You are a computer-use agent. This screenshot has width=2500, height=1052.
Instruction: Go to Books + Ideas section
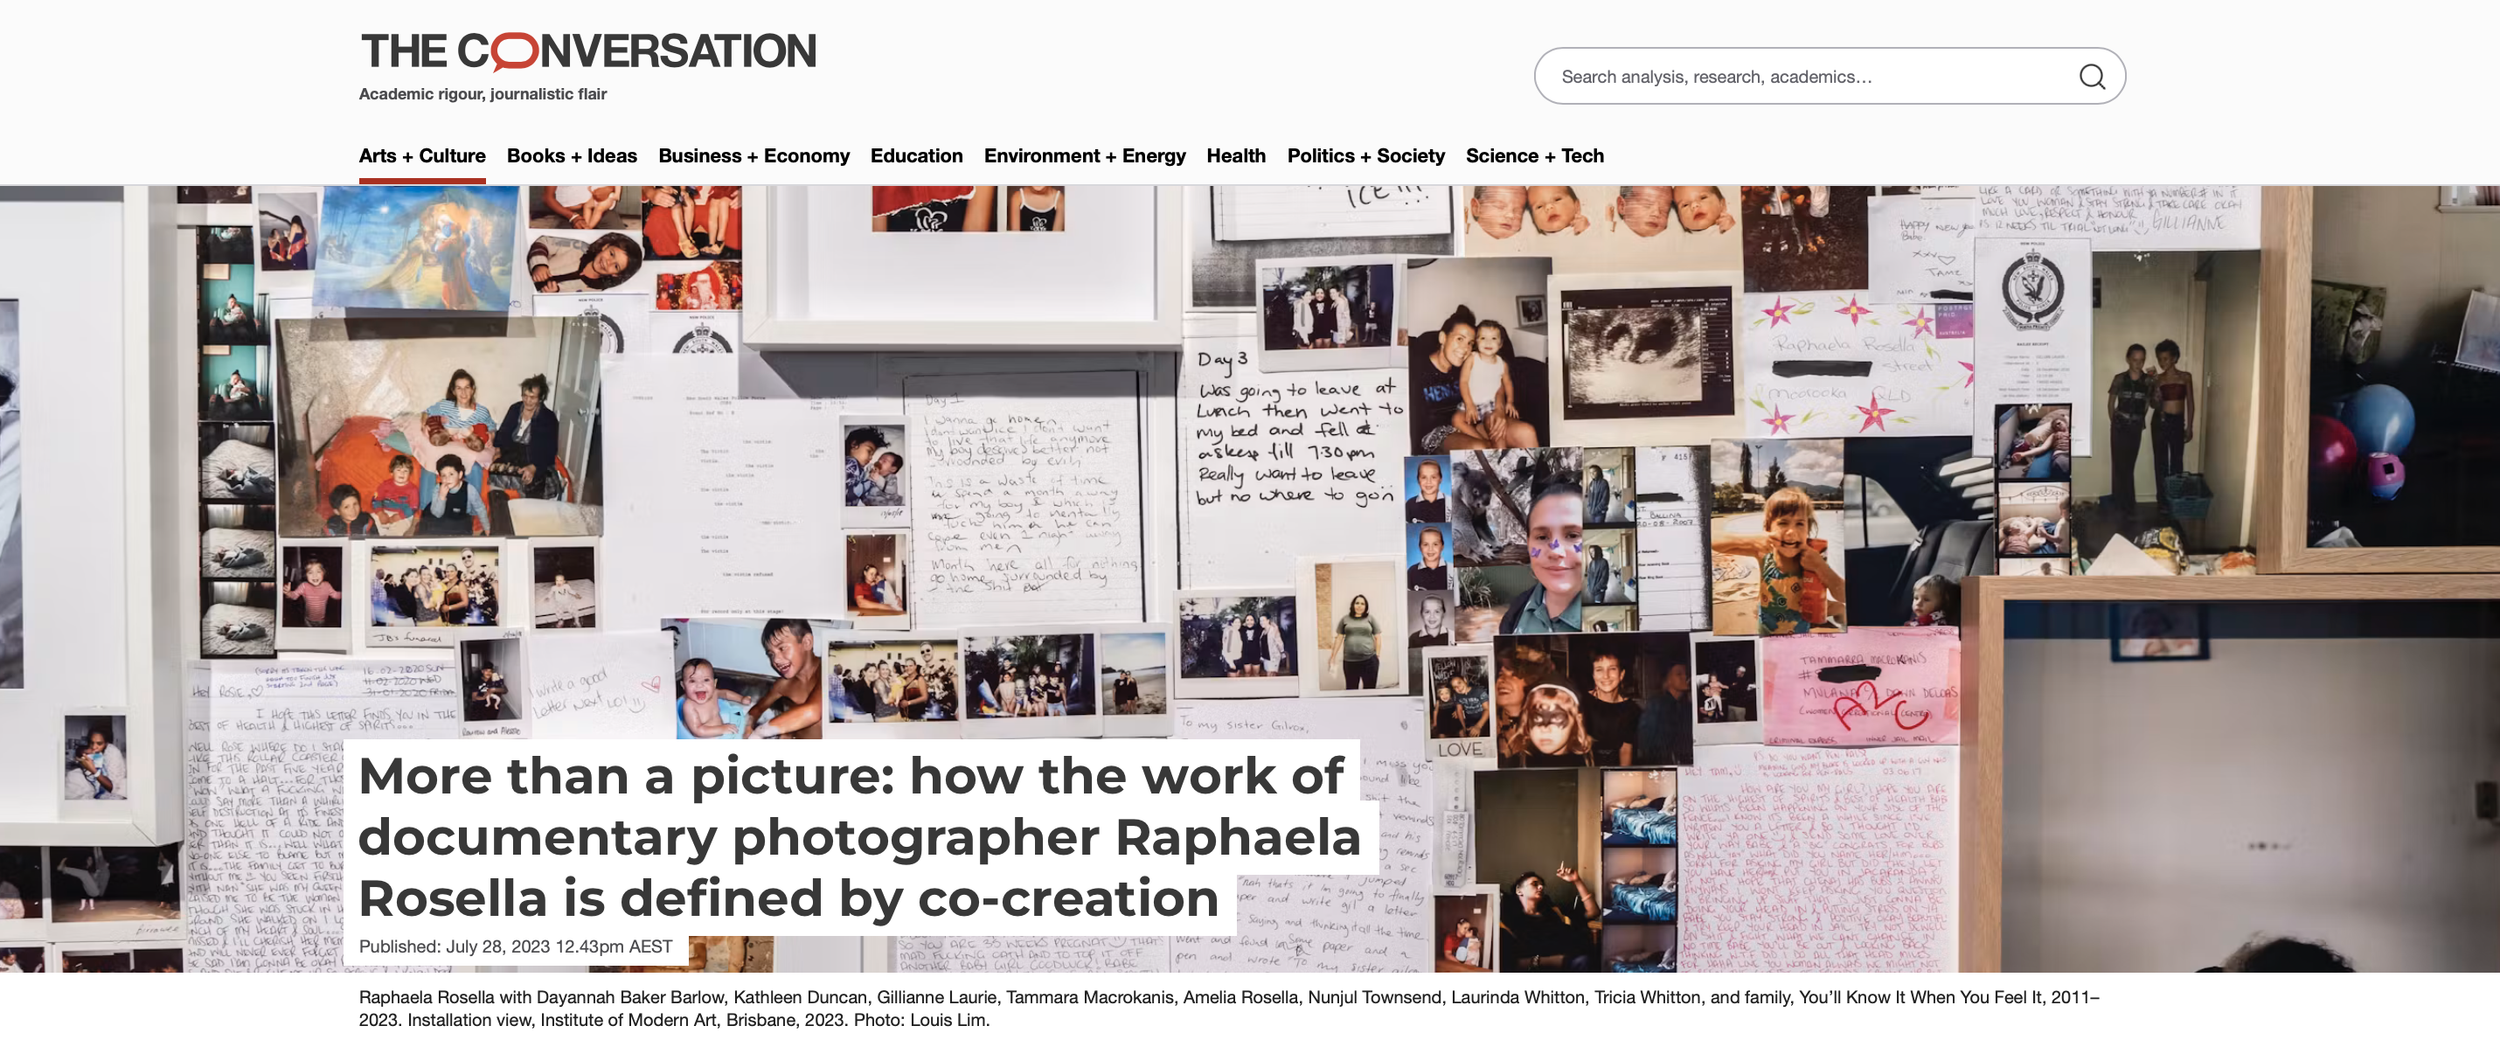click(572, 156)
